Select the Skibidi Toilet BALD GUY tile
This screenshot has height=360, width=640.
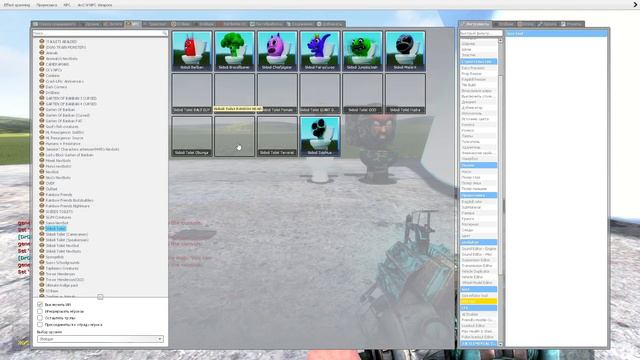[x=192, y=93]
